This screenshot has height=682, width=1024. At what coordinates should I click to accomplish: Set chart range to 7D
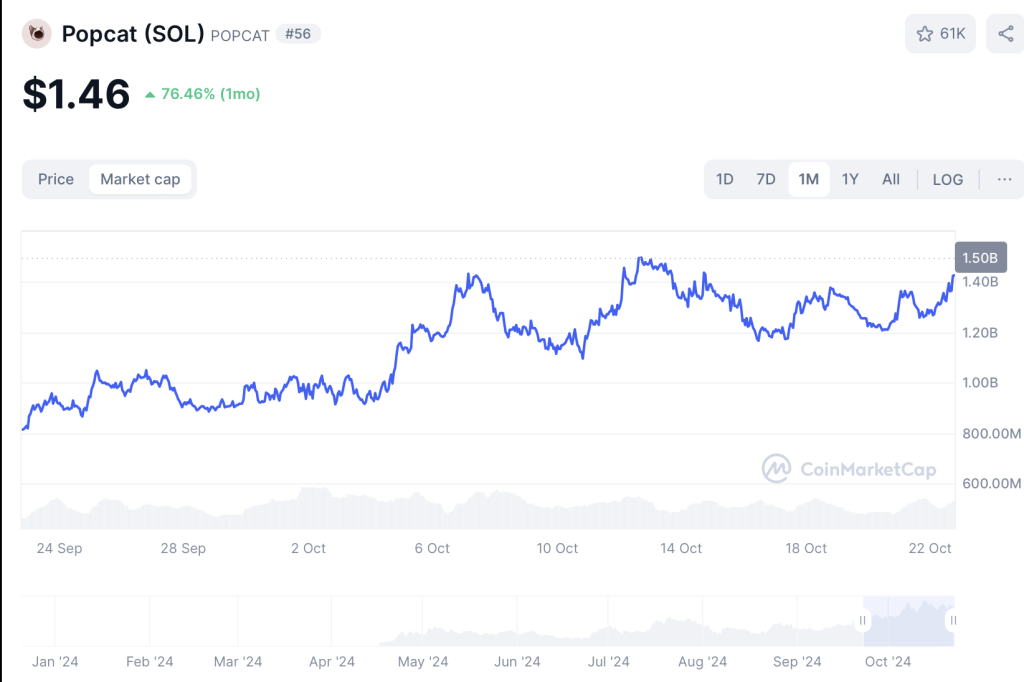[x=765, y=179]
